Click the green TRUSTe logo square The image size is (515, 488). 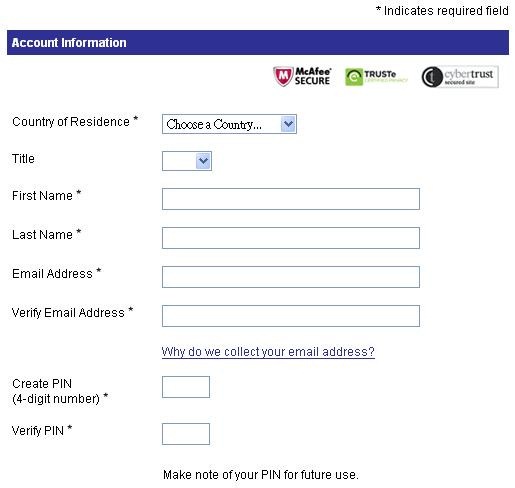[x=354, y=77]
